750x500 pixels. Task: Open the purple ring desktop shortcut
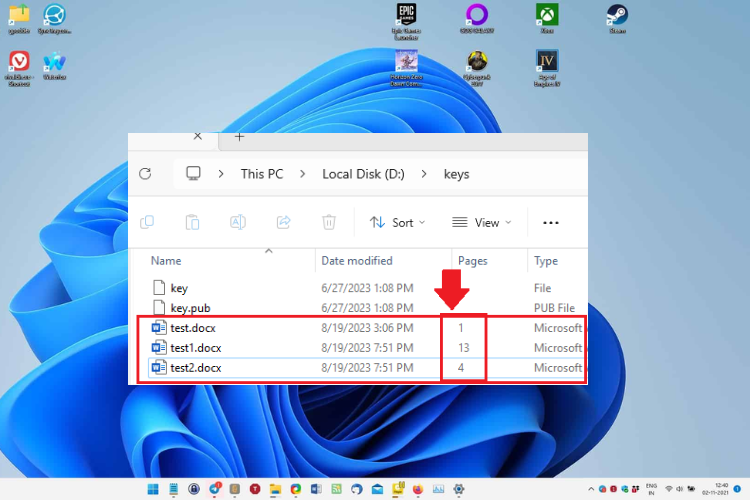pos(477,18)
